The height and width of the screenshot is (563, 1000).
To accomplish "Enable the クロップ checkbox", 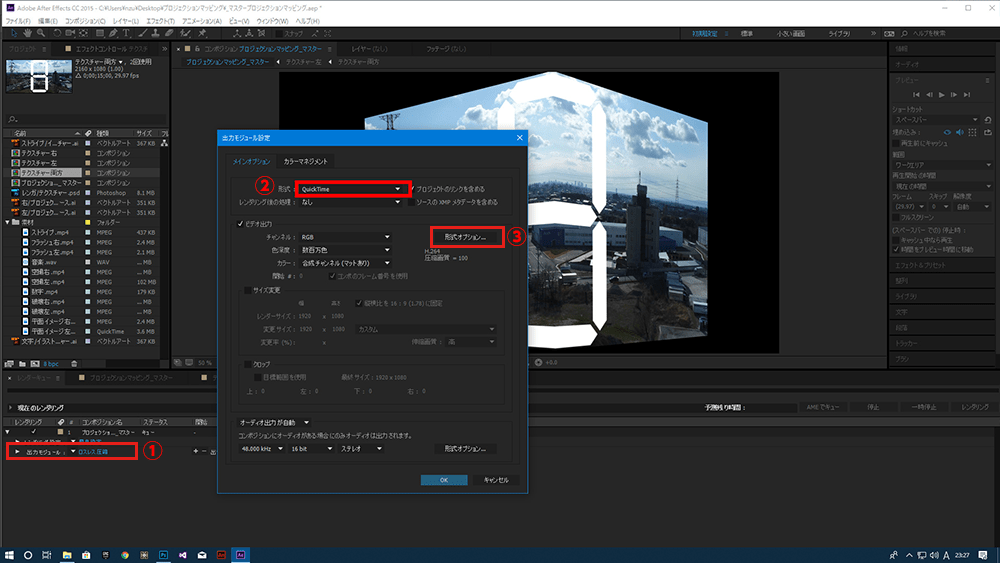I will pyautogui.click(x=249, y=365).
